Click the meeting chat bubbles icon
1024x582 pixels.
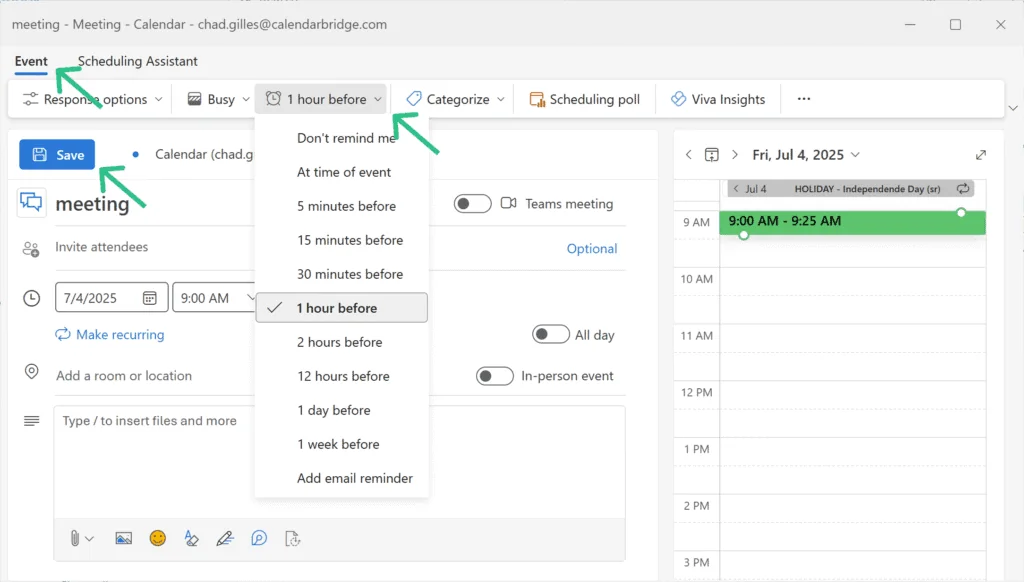pos(31,202)
